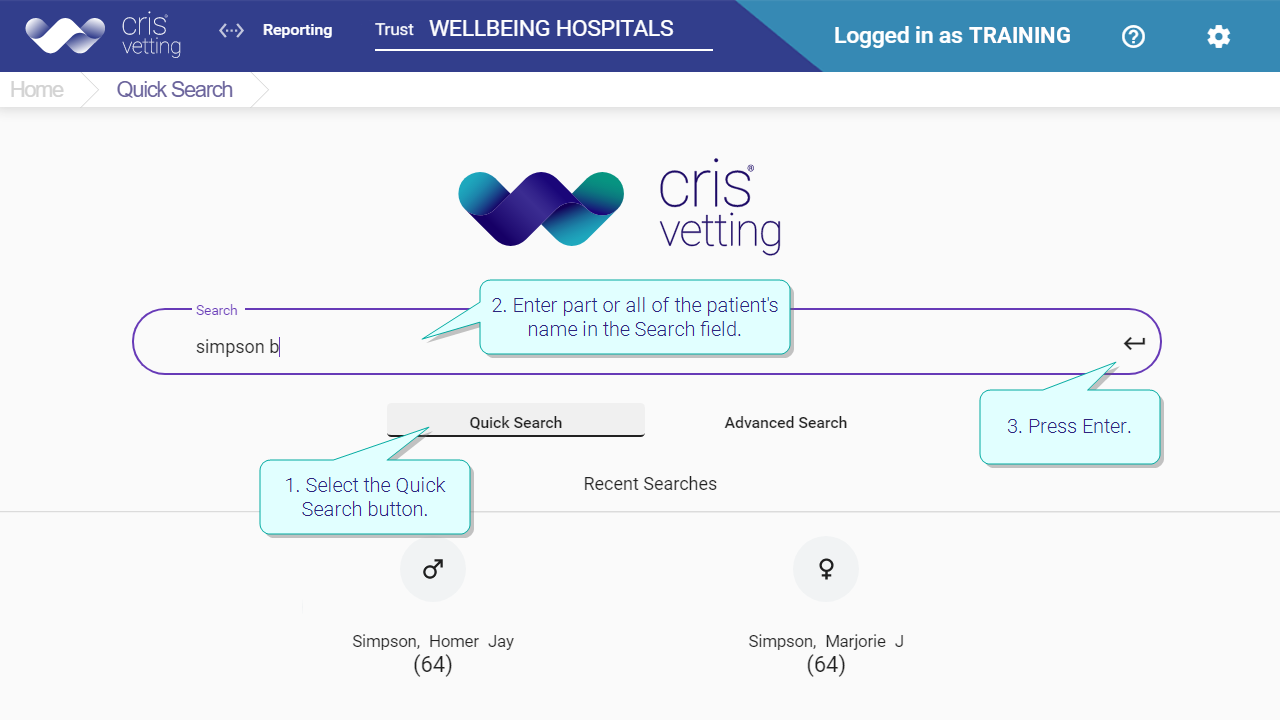1280x720 pixels.
Task: Submit search with the enter arrow icon
Action: click(1134, 343)
